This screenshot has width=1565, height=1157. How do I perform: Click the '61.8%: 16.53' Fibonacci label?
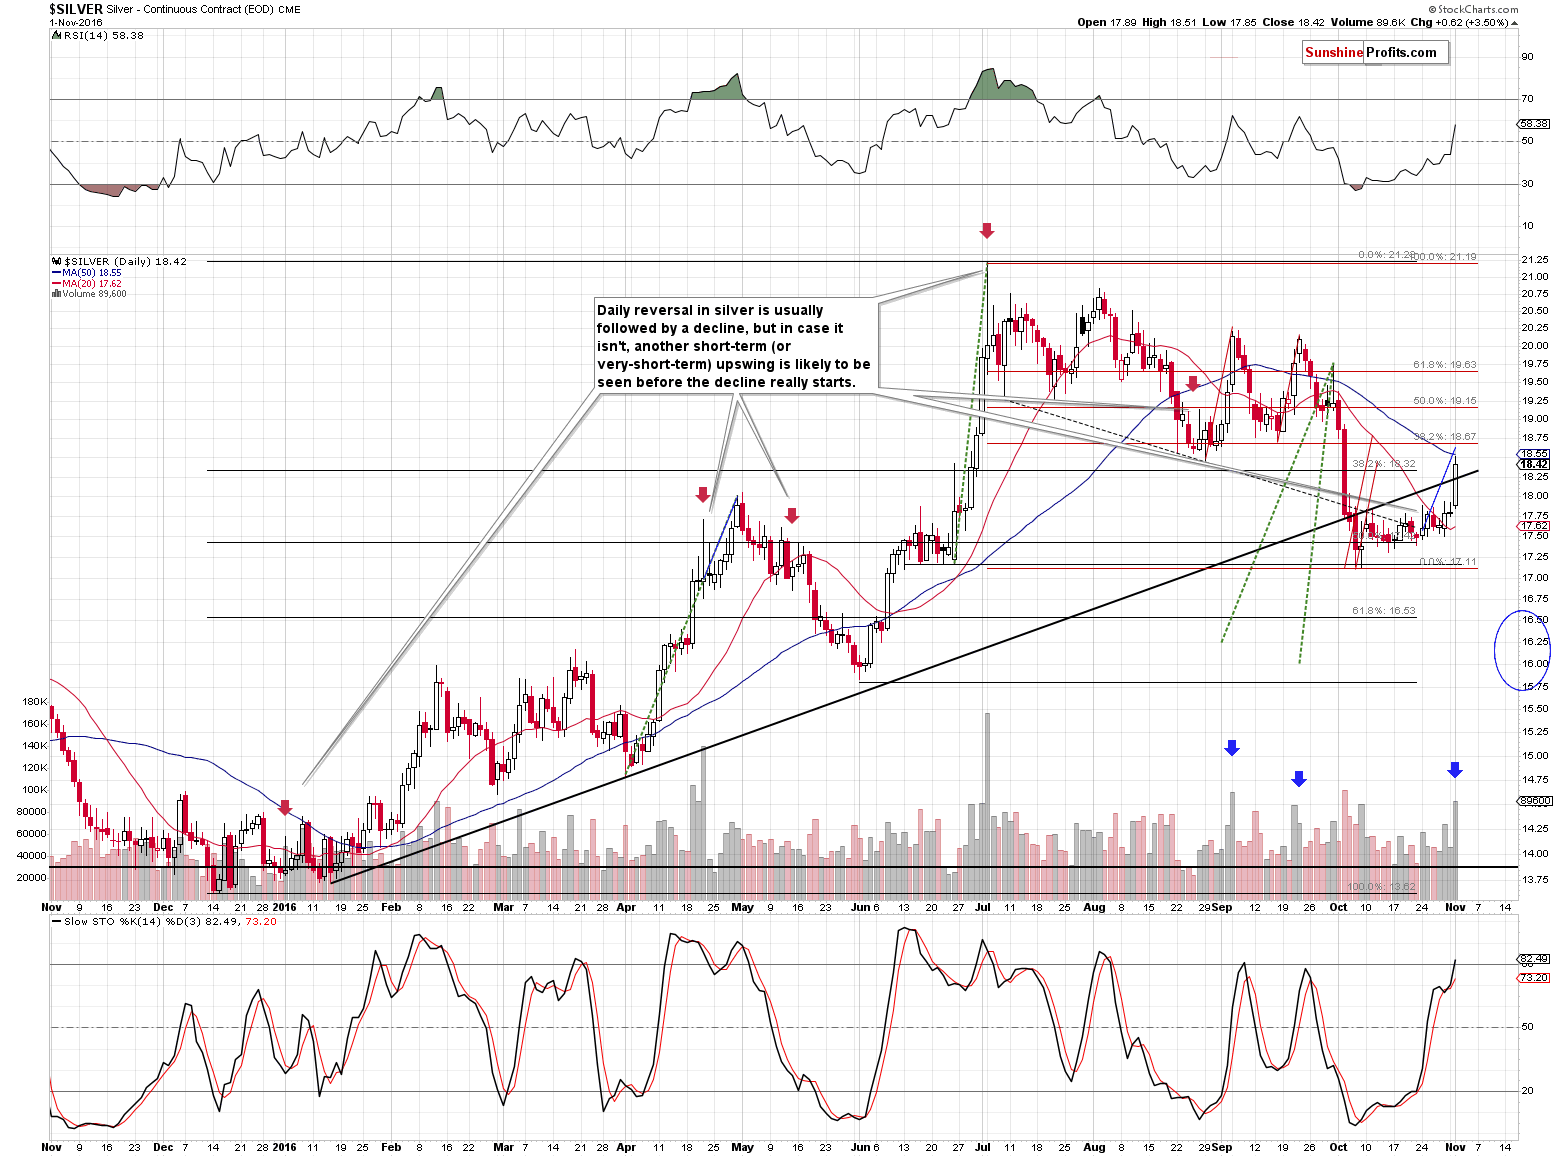(1383, 610)
